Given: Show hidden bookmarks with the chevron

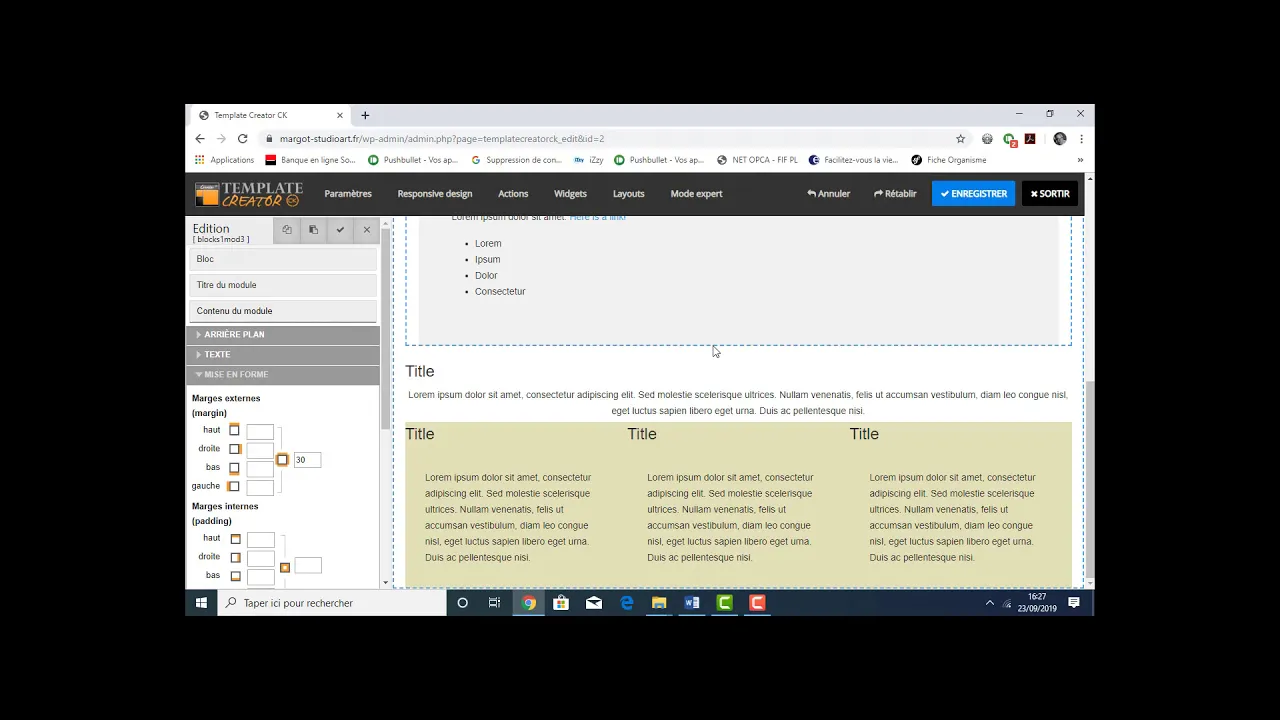Looking at the screenshot, I should (x=1080, y=160).
